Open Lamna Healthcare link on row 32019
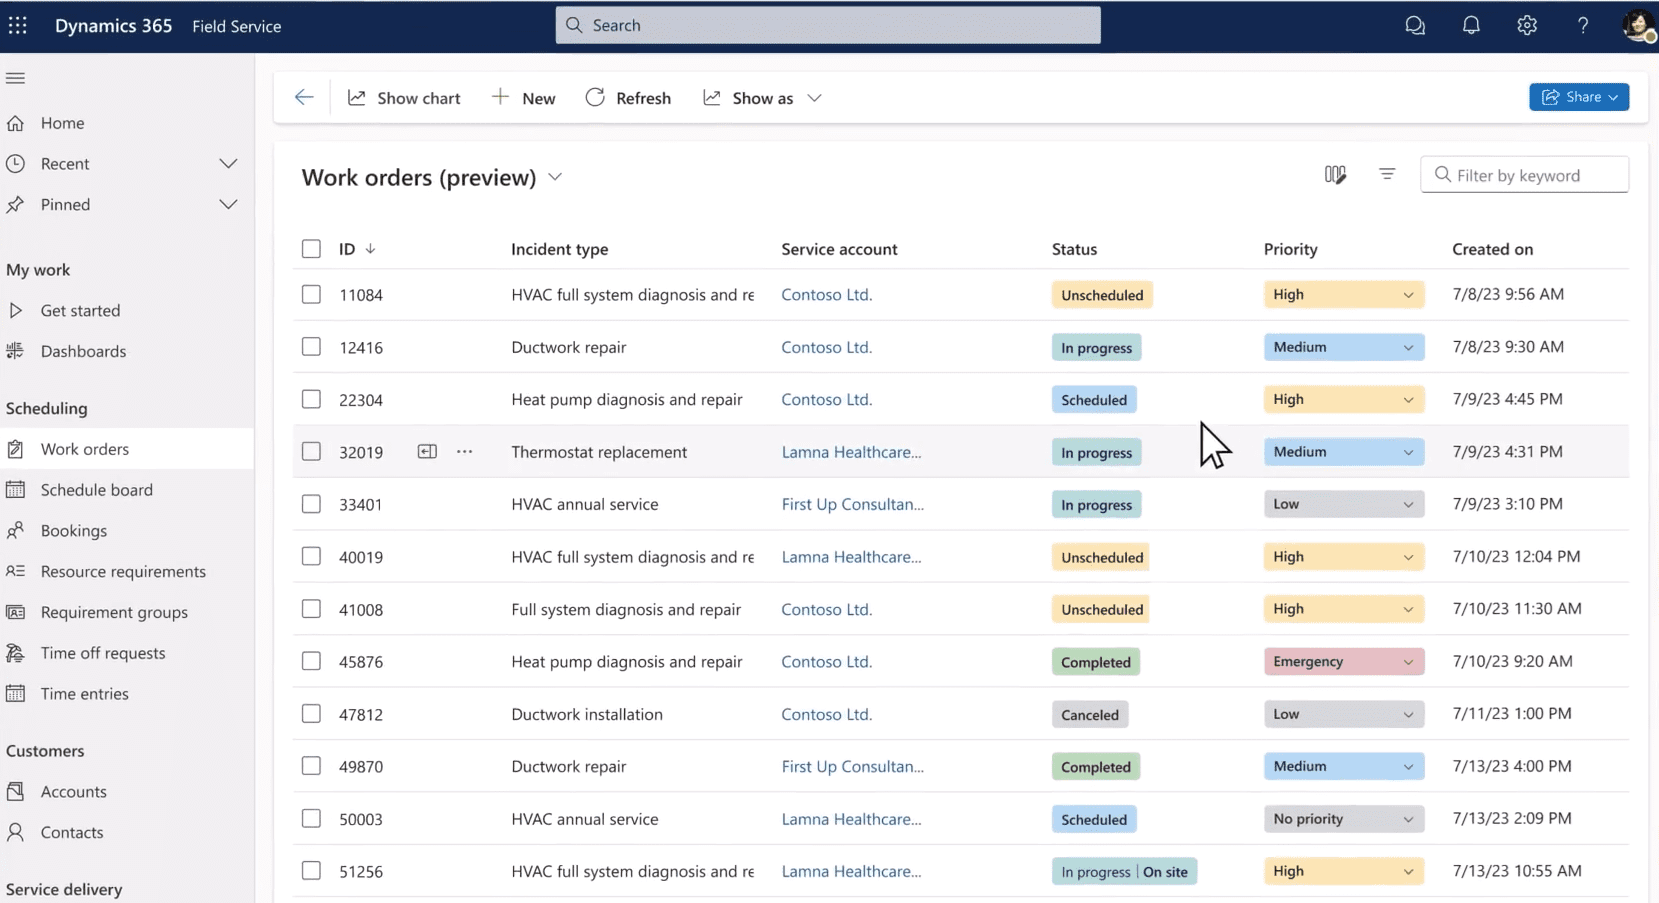 point(851,452)
